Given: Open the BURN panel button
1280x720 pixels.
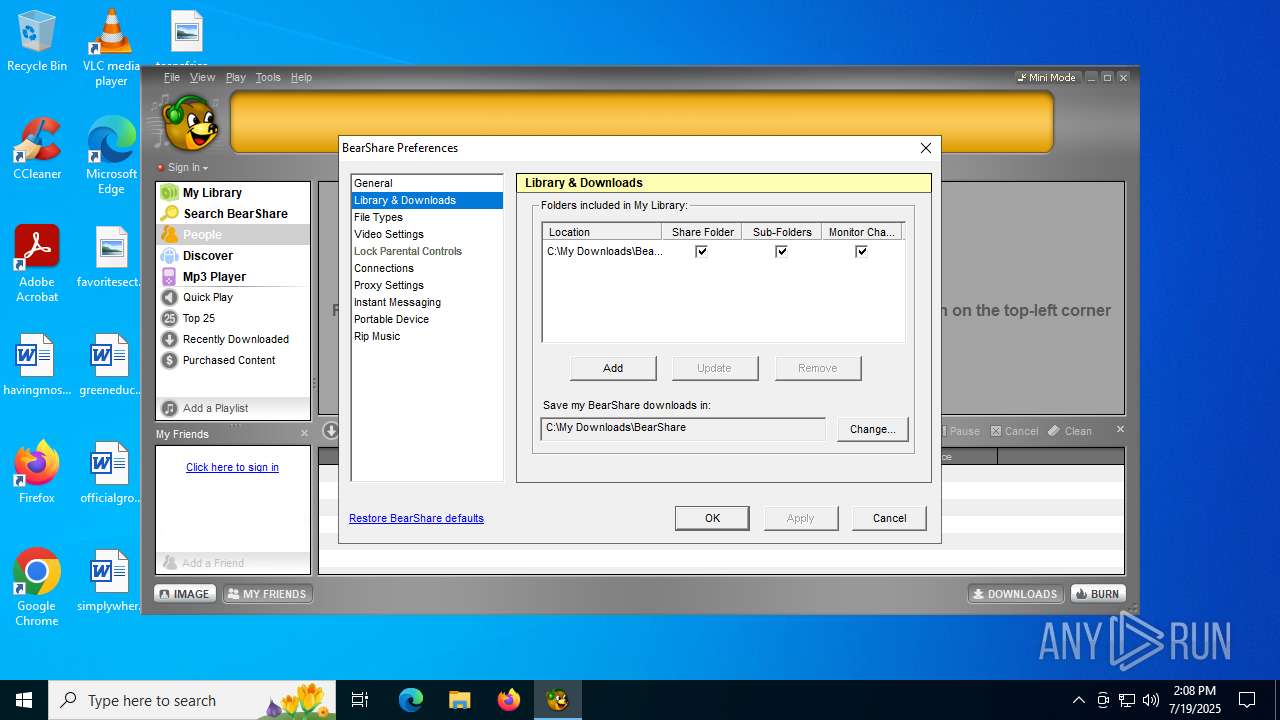Looking at the screenshot, I should coord(1097,594).
